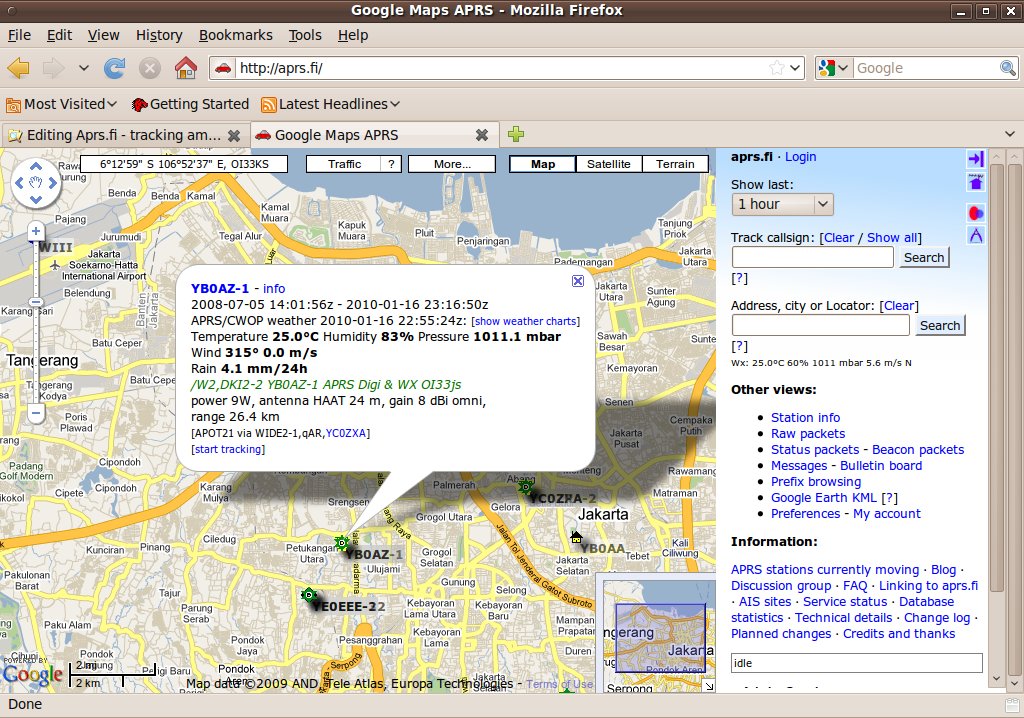1024x718 pixels.
Task: Open a new tab with plus icon
Action: click(x=516, y=134)
